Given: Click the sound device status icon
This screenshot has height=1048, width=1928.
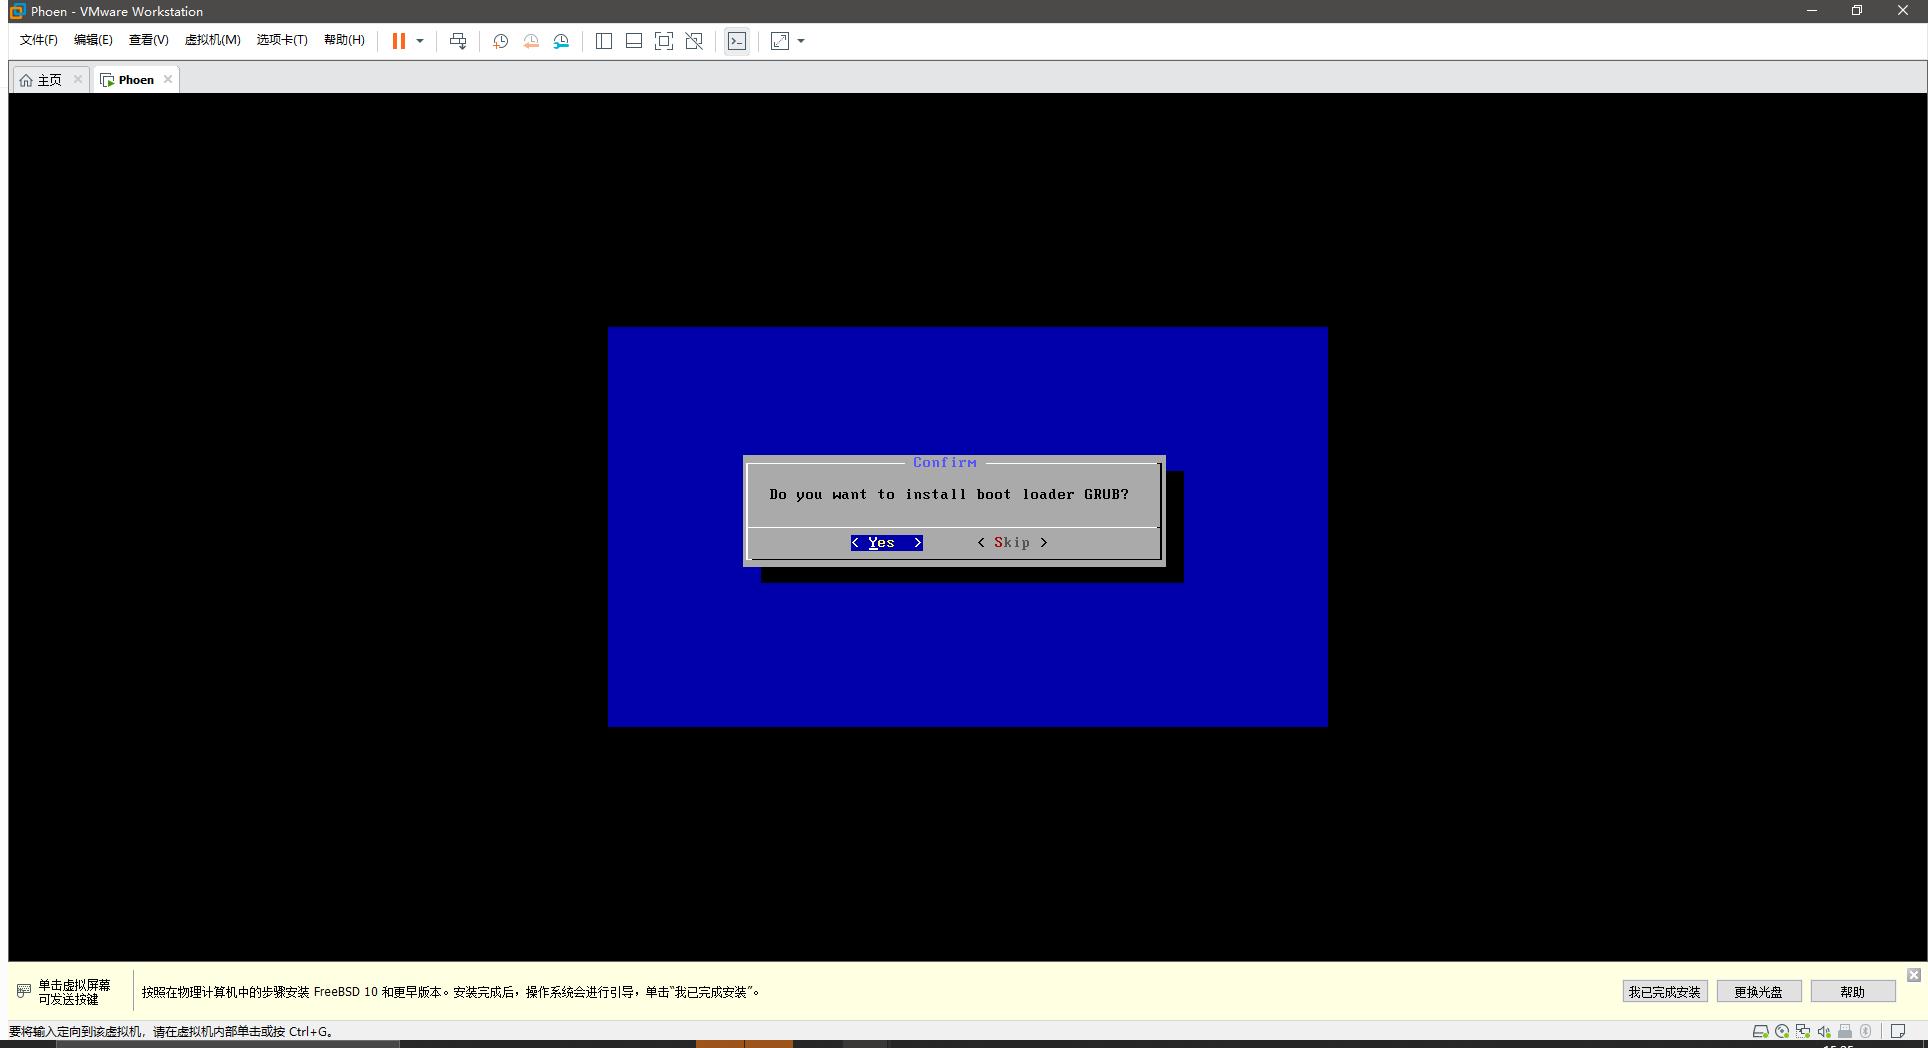Looking at the screenshot, I should (1824, 1031).
